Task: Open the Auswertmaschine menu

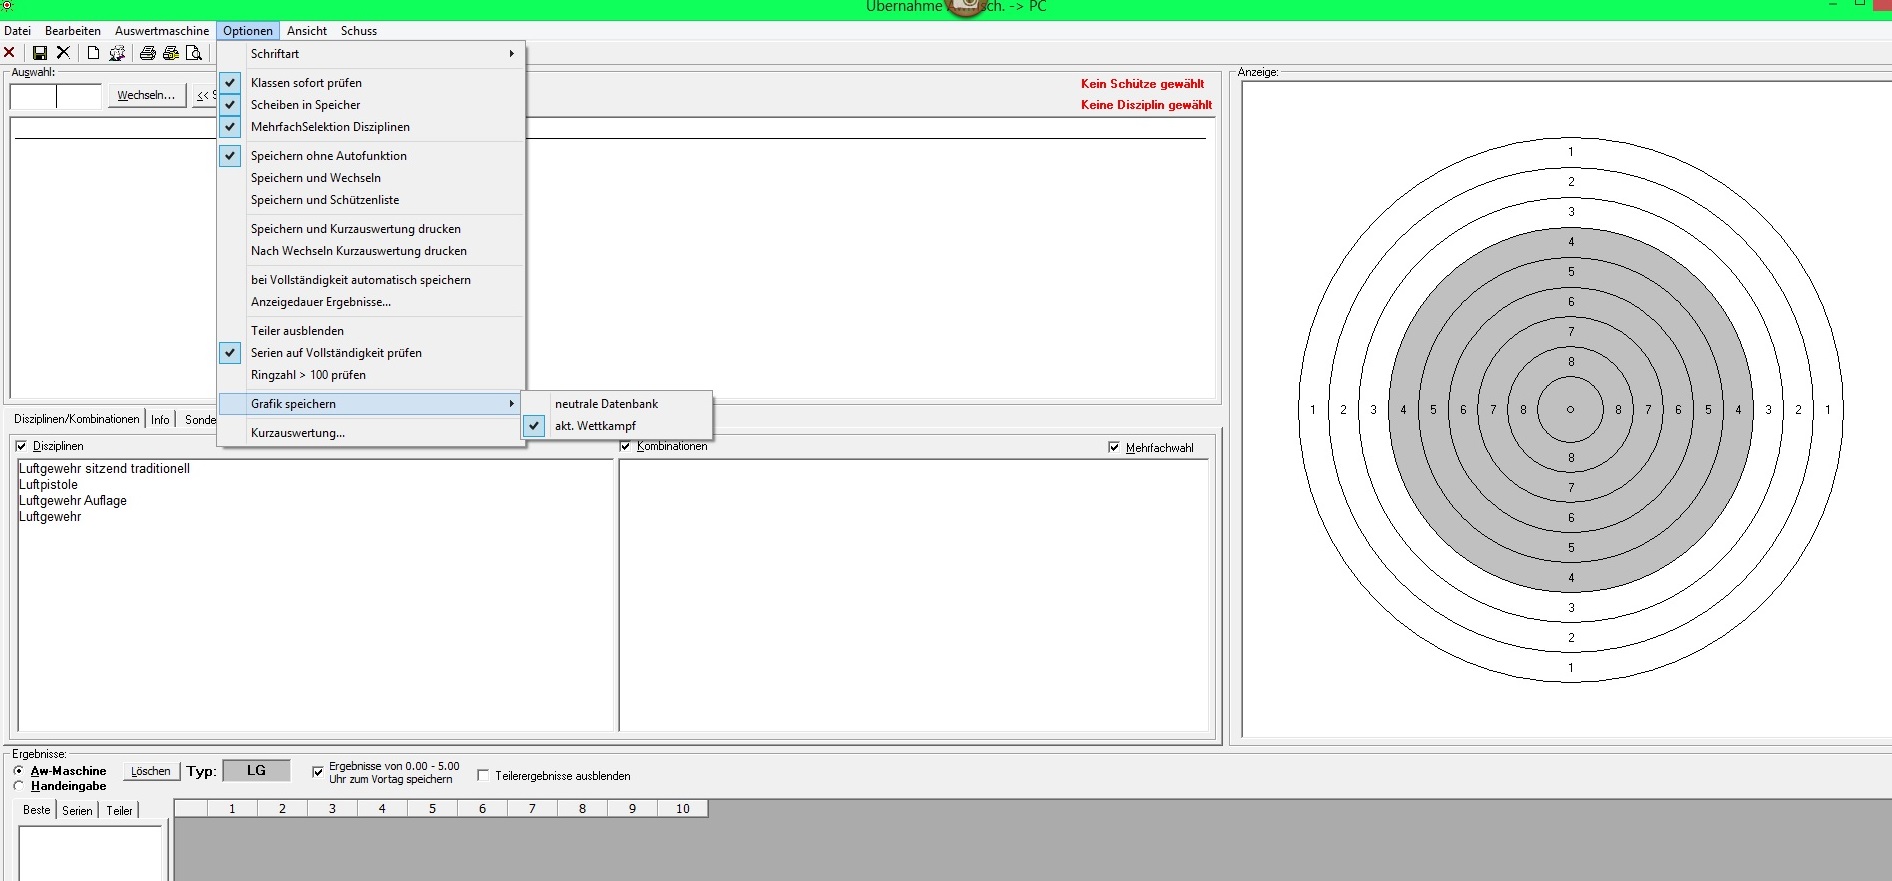Action: pos(162,31)
